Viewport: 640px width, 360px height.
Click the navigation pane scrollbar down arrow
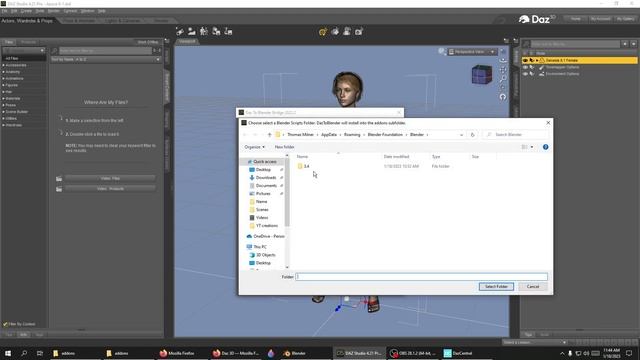click(287, 267)
